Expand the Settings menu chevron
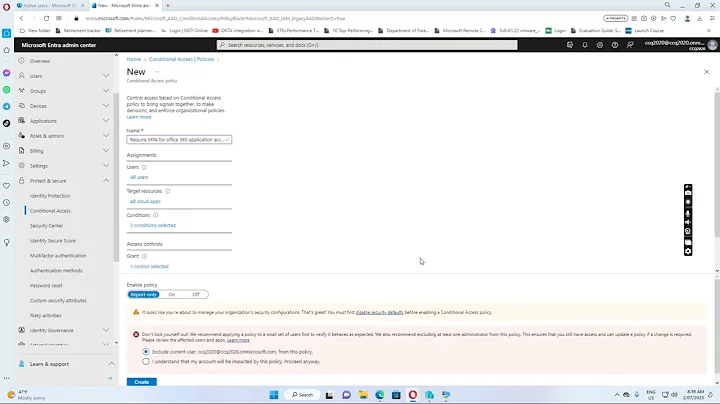Viewport: 720px width, 404px height. pos(106,166)
